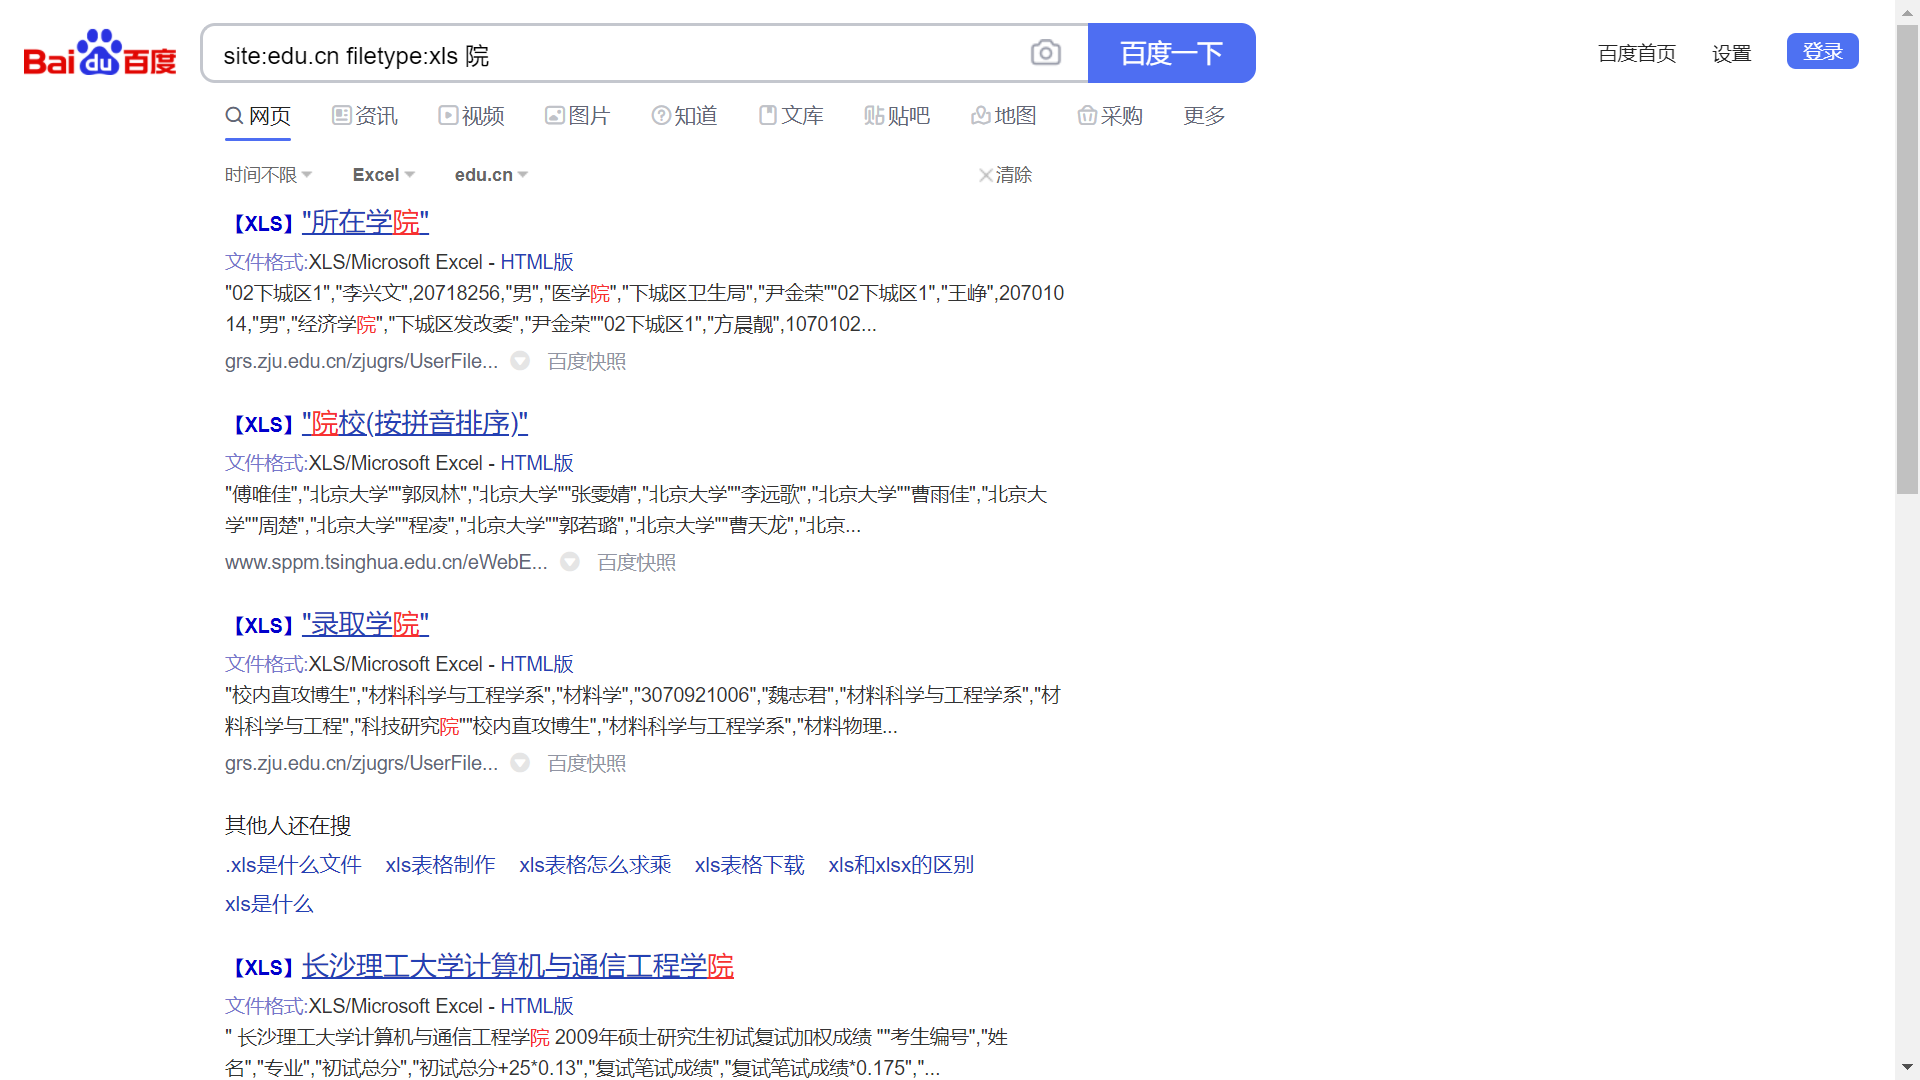Click the scroll down arrow on the scrollbar
Image resolution: width=1920 pixels, height=1080 pixels.
coord(1907,1068)
